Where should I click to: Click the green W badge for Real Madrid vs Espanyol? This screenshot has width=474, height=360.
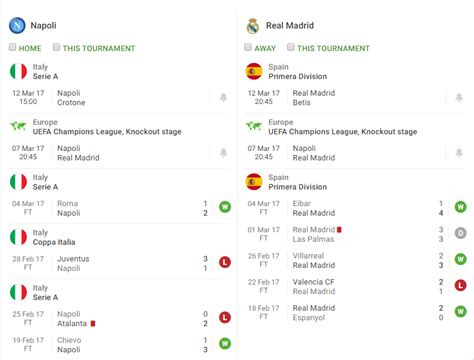[461, 312]
